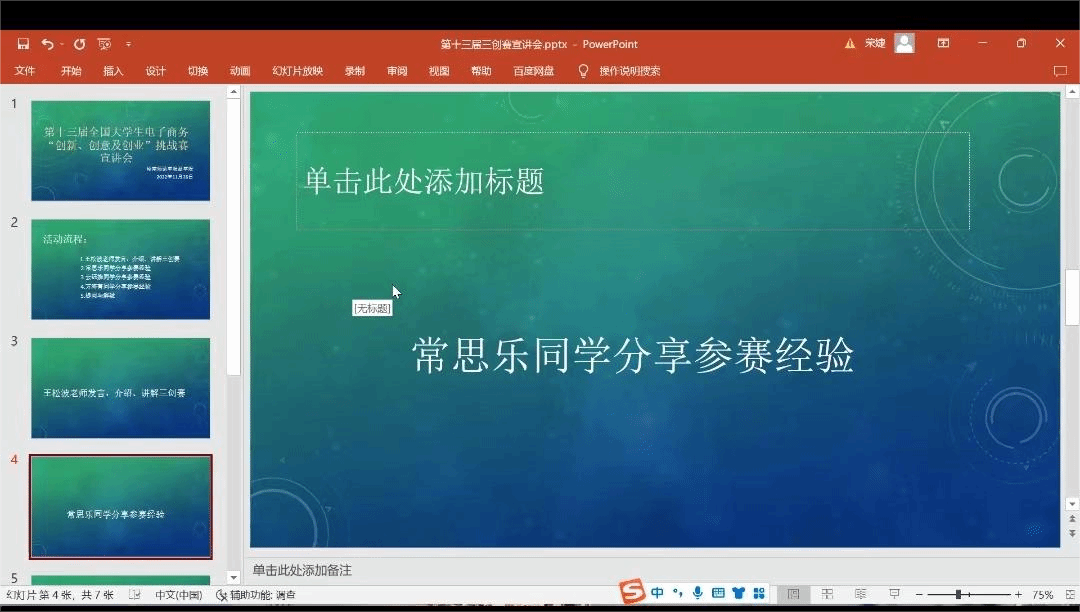This screenshot has height=612, width=1080.
Task: Open the Undo history dropdown arrow
Action: (x=61, y=44)
